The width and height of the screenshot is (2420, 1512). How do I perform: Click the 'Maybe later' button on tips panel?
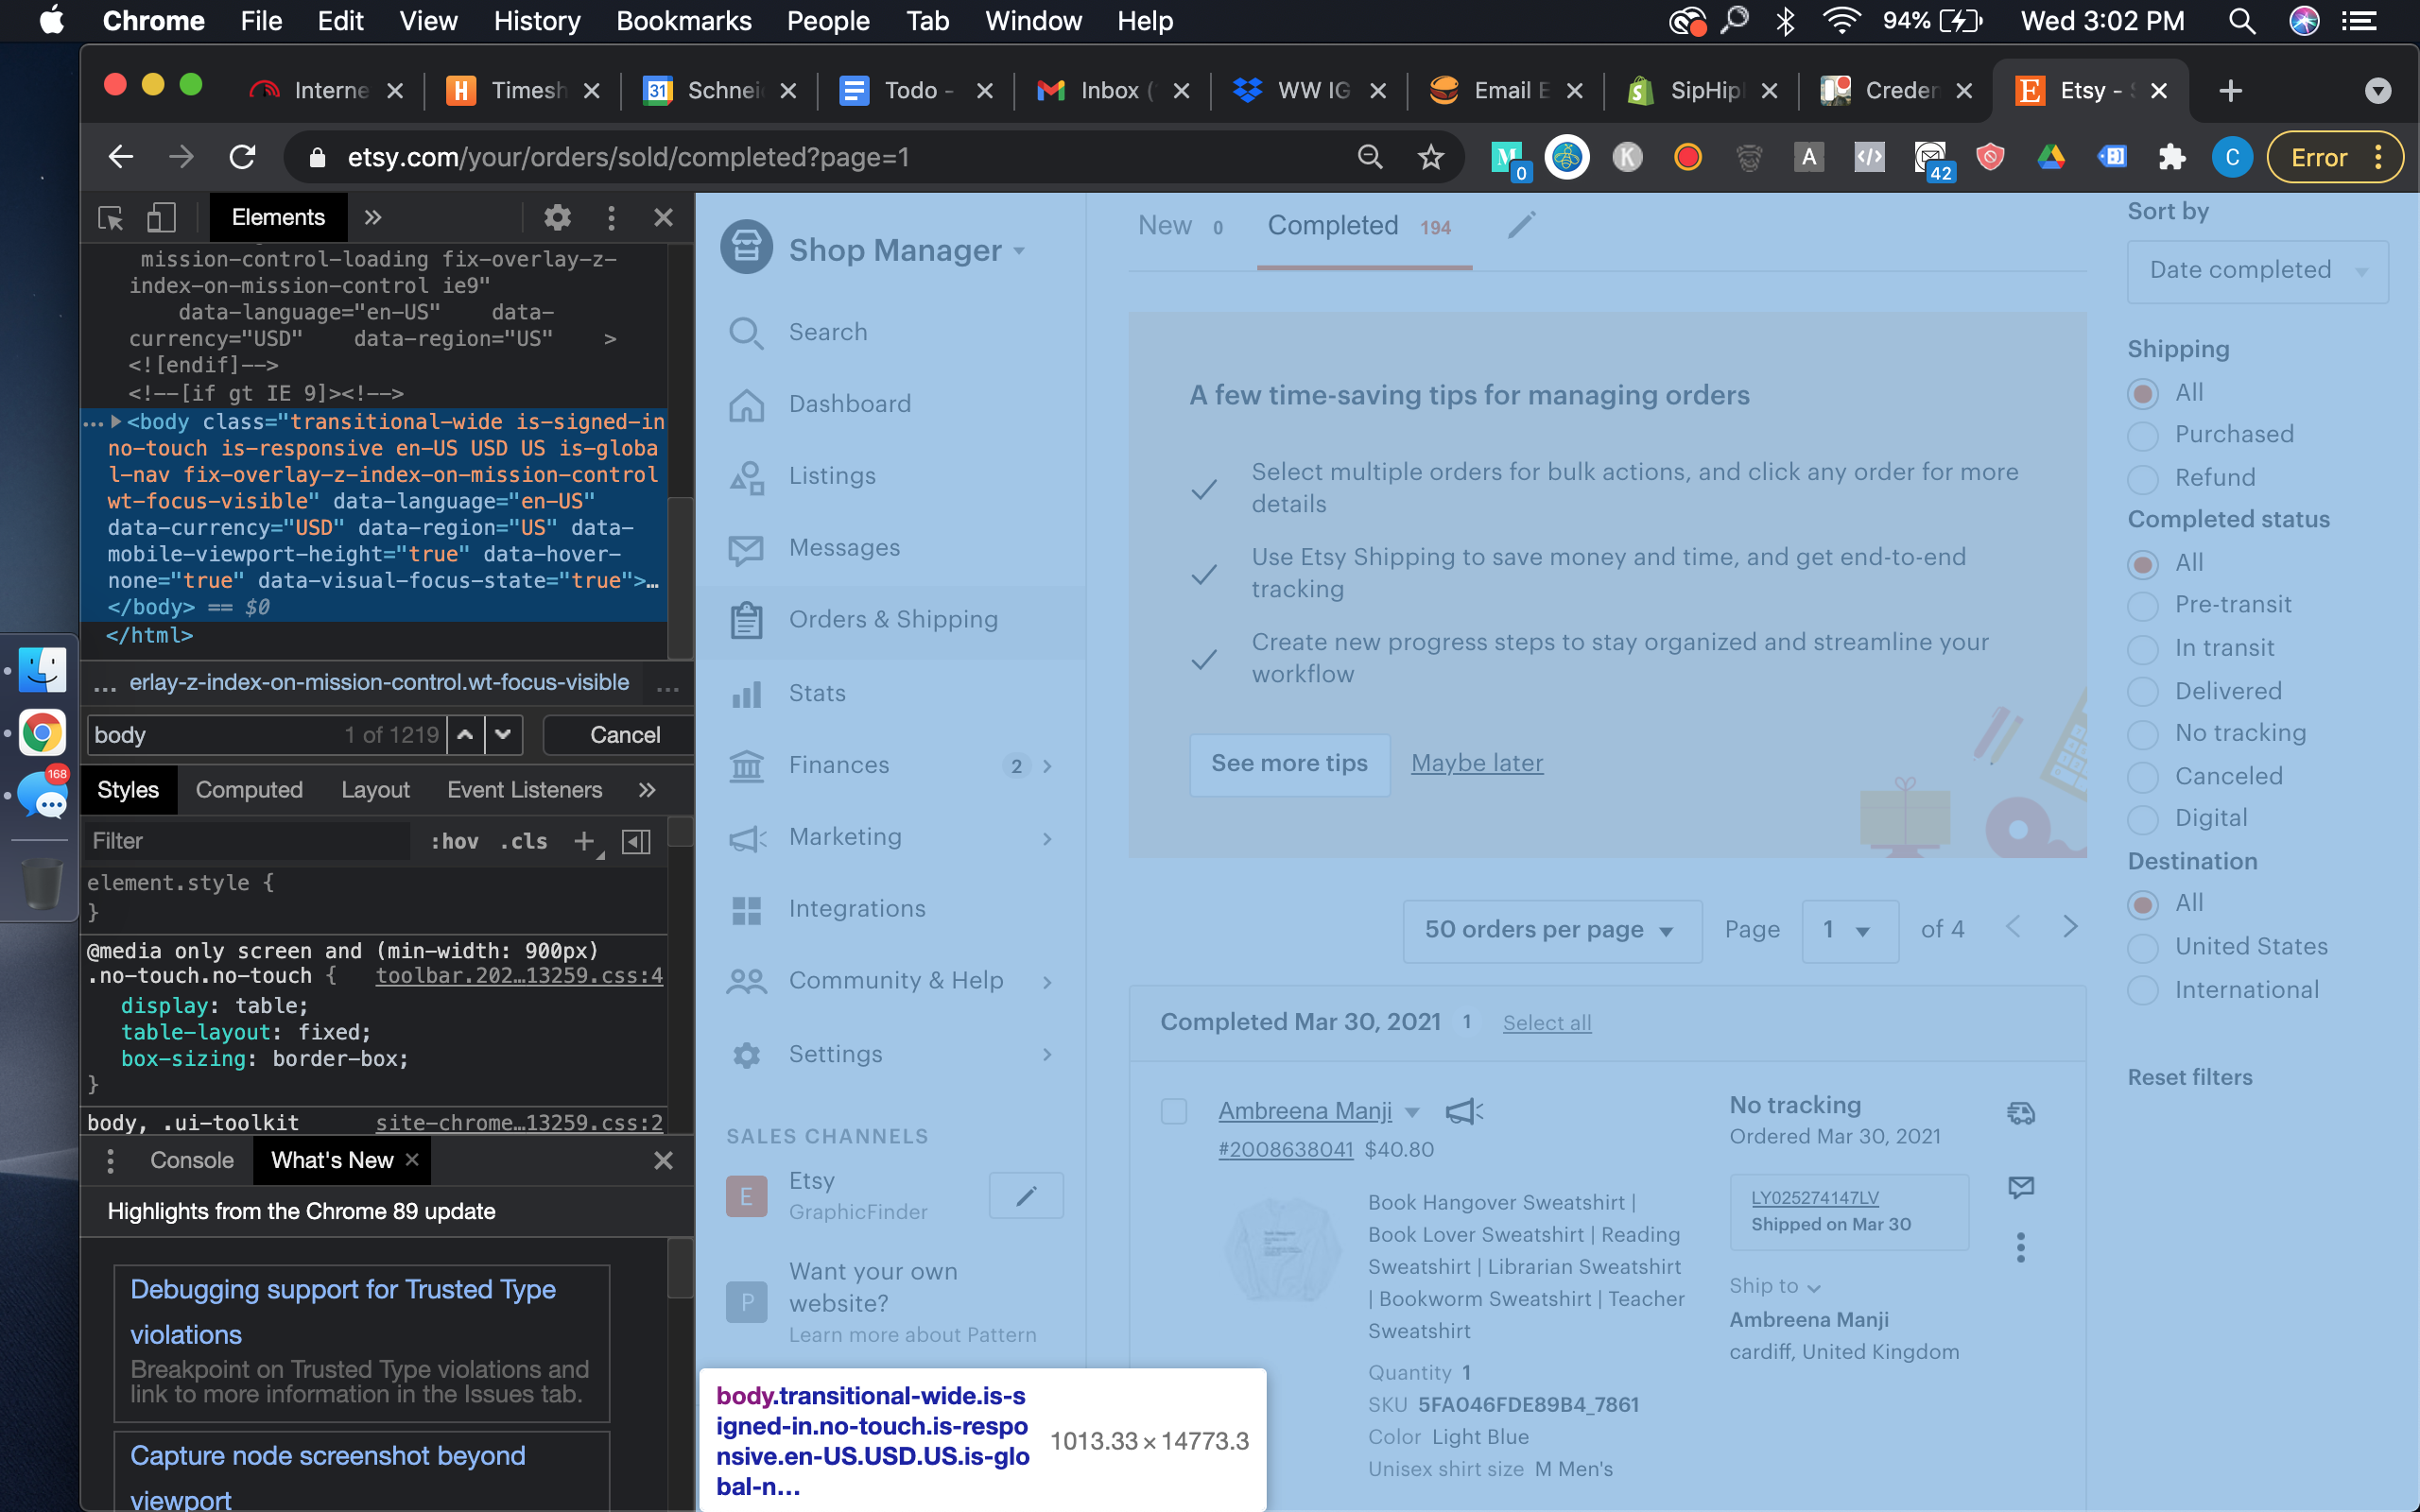pos(1476,762)
